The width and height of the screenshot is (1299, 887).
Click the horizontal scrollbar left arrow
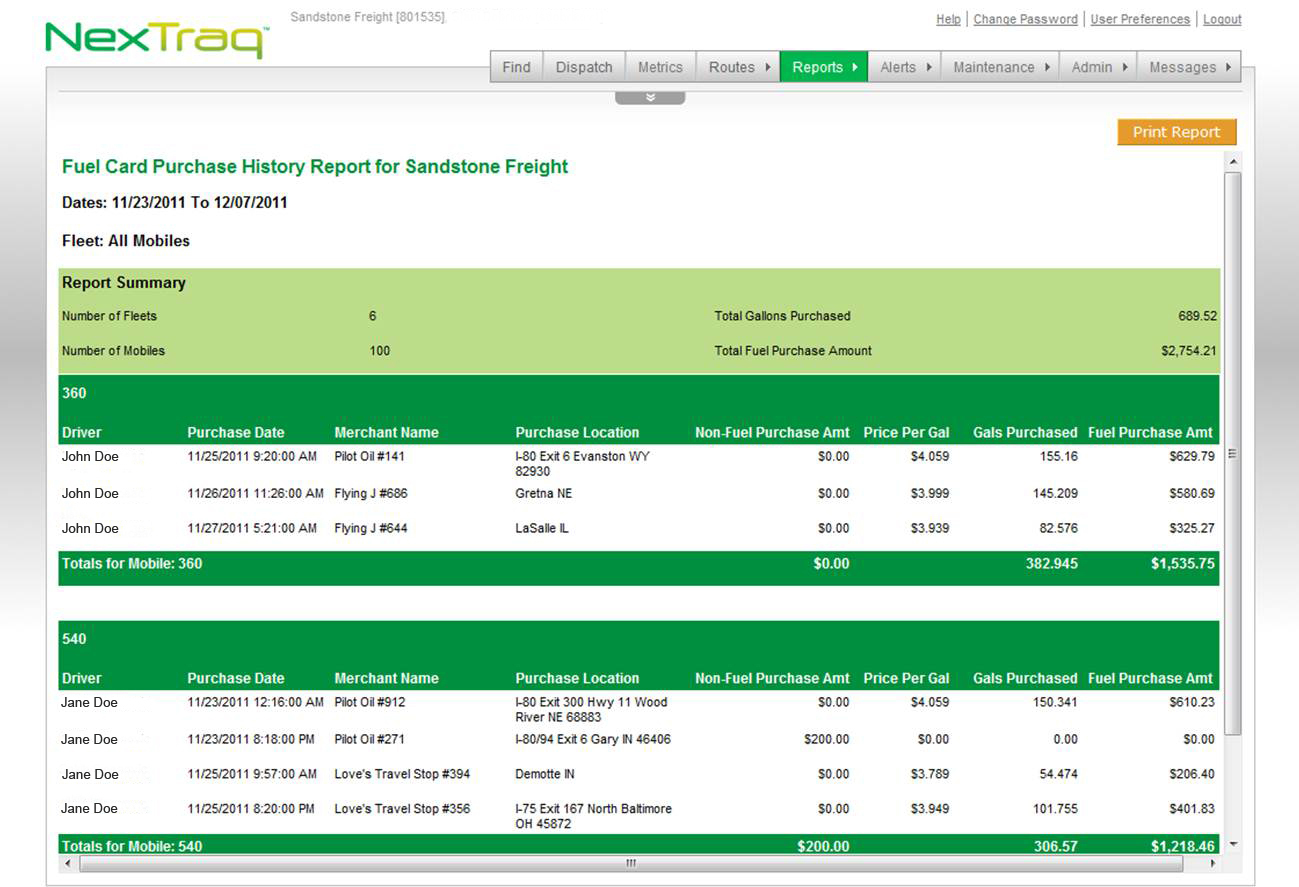(68, 863)
